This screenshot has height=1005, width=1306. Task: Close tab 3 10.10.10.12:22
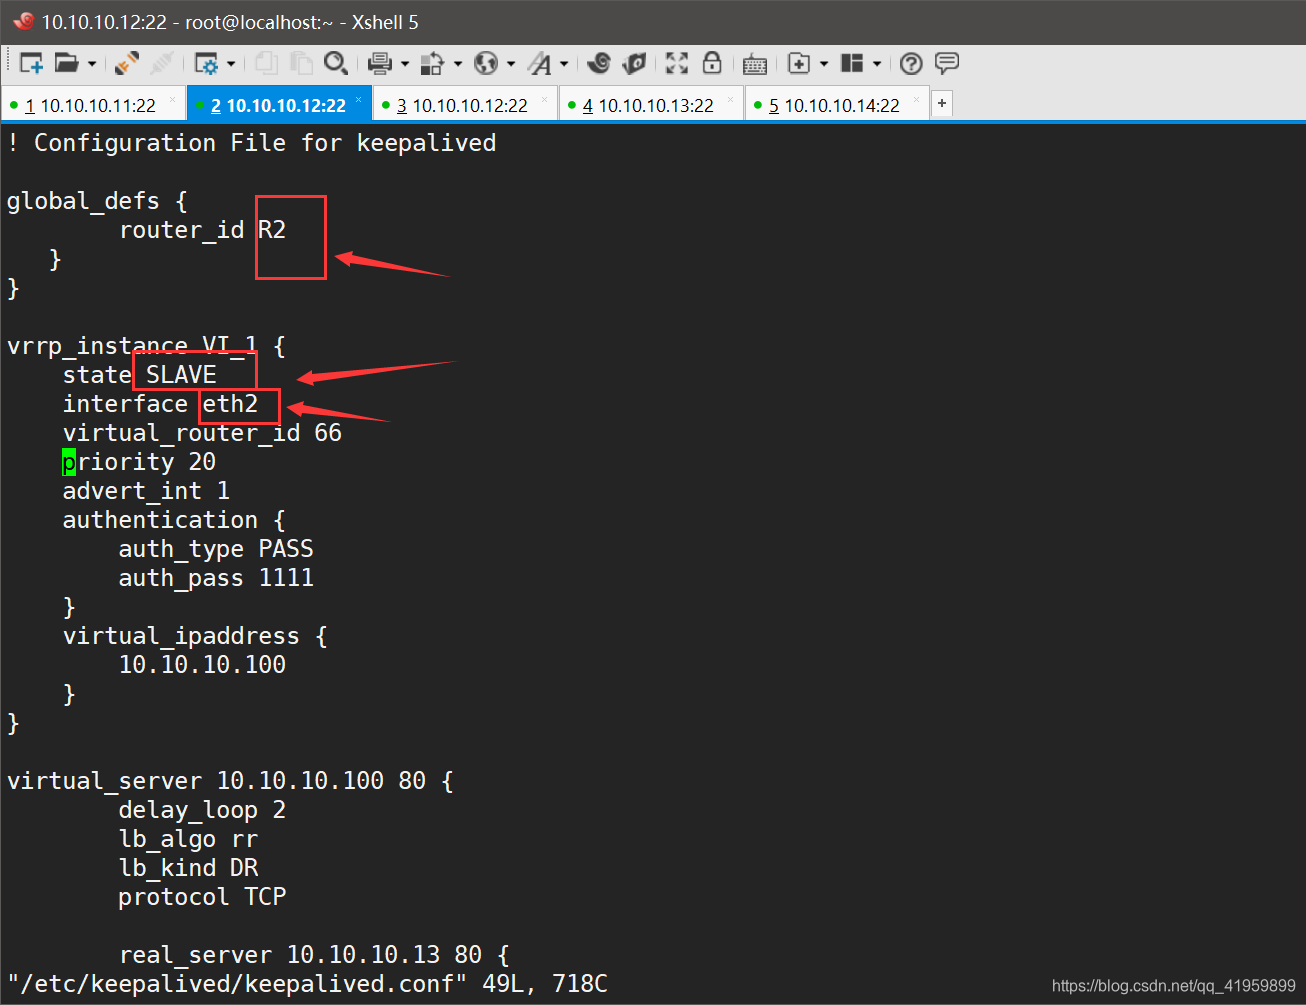click(x=544, y=99)
